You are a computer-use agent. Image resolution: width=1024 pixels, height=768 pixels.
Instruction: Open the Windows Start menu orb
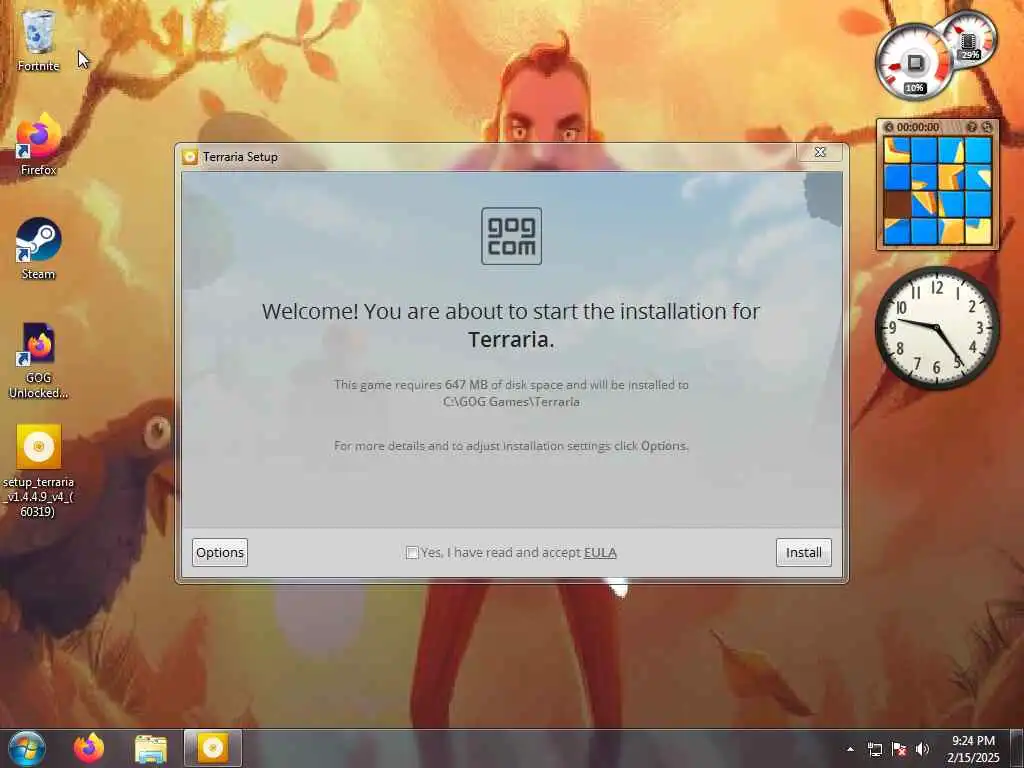click(x=27, y=748)
